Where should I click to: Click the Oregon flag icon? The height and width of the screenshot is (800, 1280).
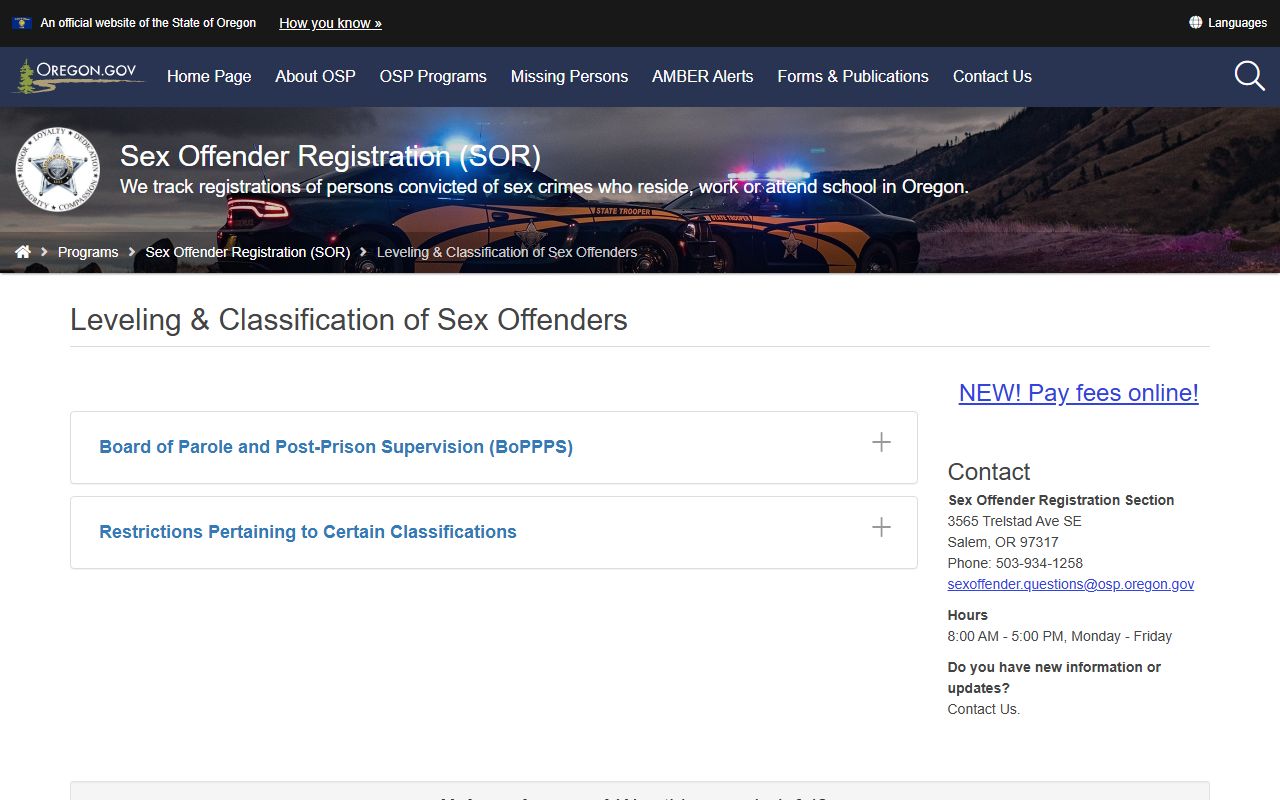tap(22, 23)
